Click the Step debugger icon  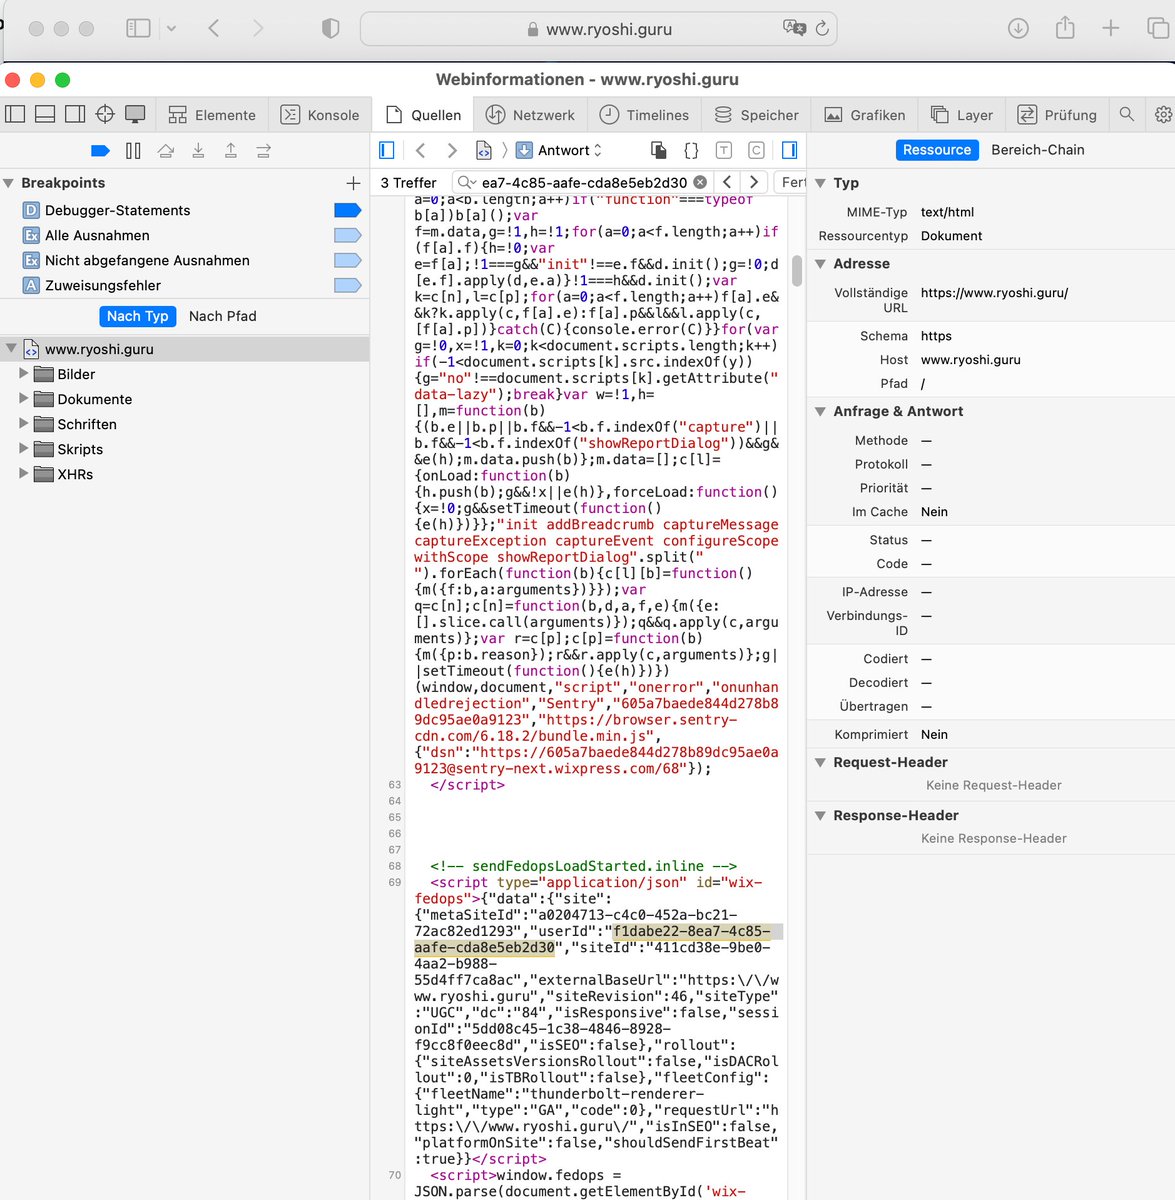tap(263, 151)
